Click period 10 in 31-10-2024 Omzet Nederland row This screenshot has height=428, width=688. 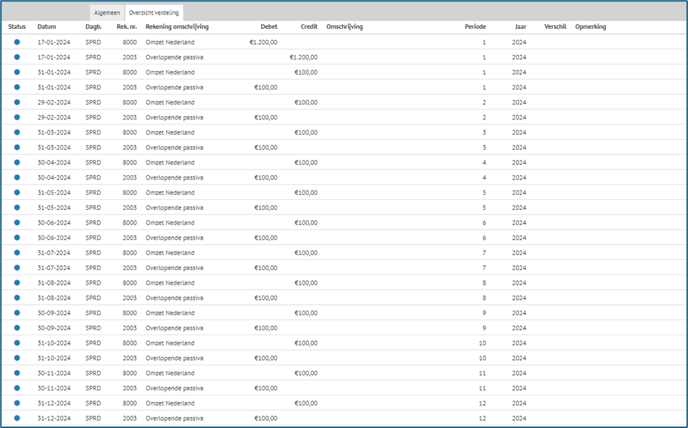point(482,343)
